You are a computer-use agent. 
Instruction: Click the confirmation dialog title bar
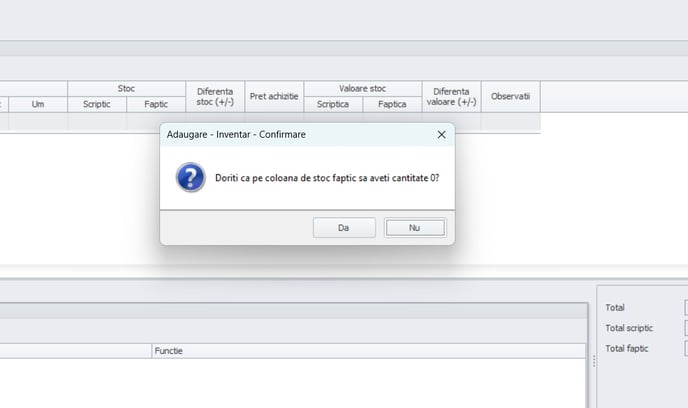tap(290, 133)
